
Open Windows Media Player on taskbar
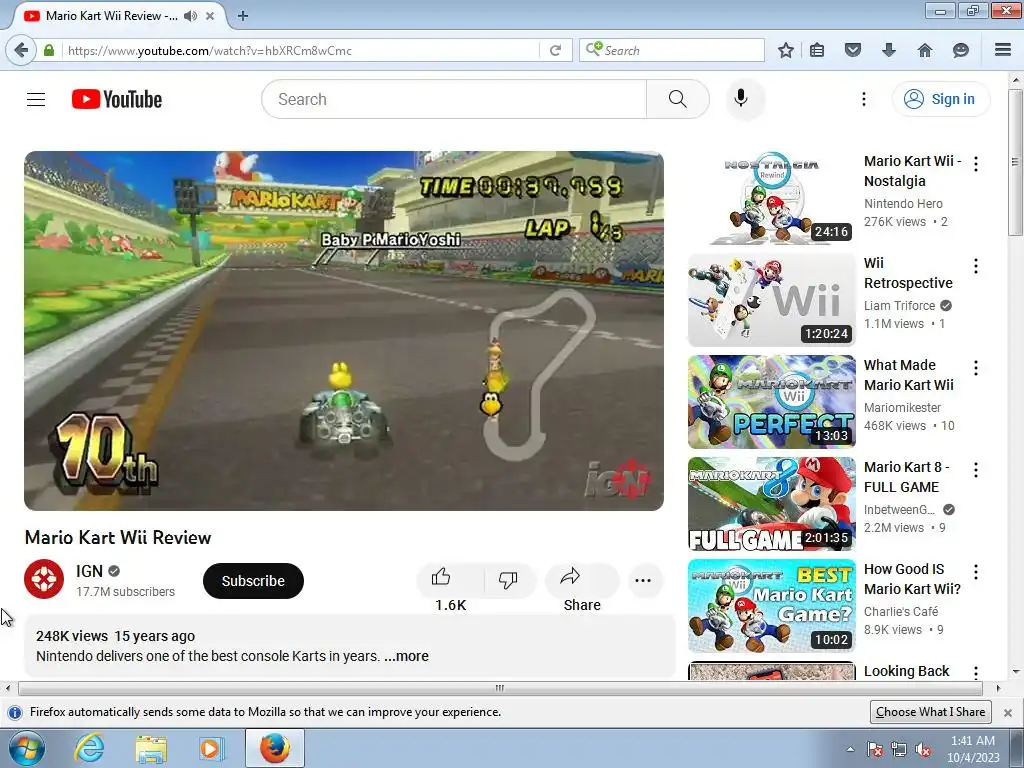click(212, 748)
